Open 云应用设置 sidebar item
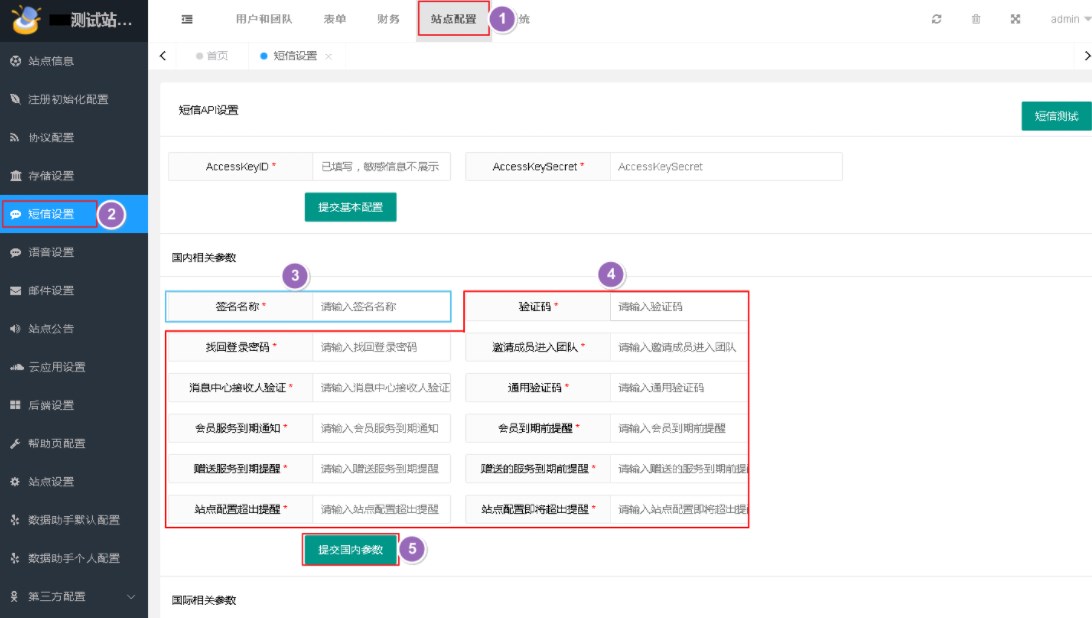1092x618 pixels. pyautogui.click(x=56, y=367)
